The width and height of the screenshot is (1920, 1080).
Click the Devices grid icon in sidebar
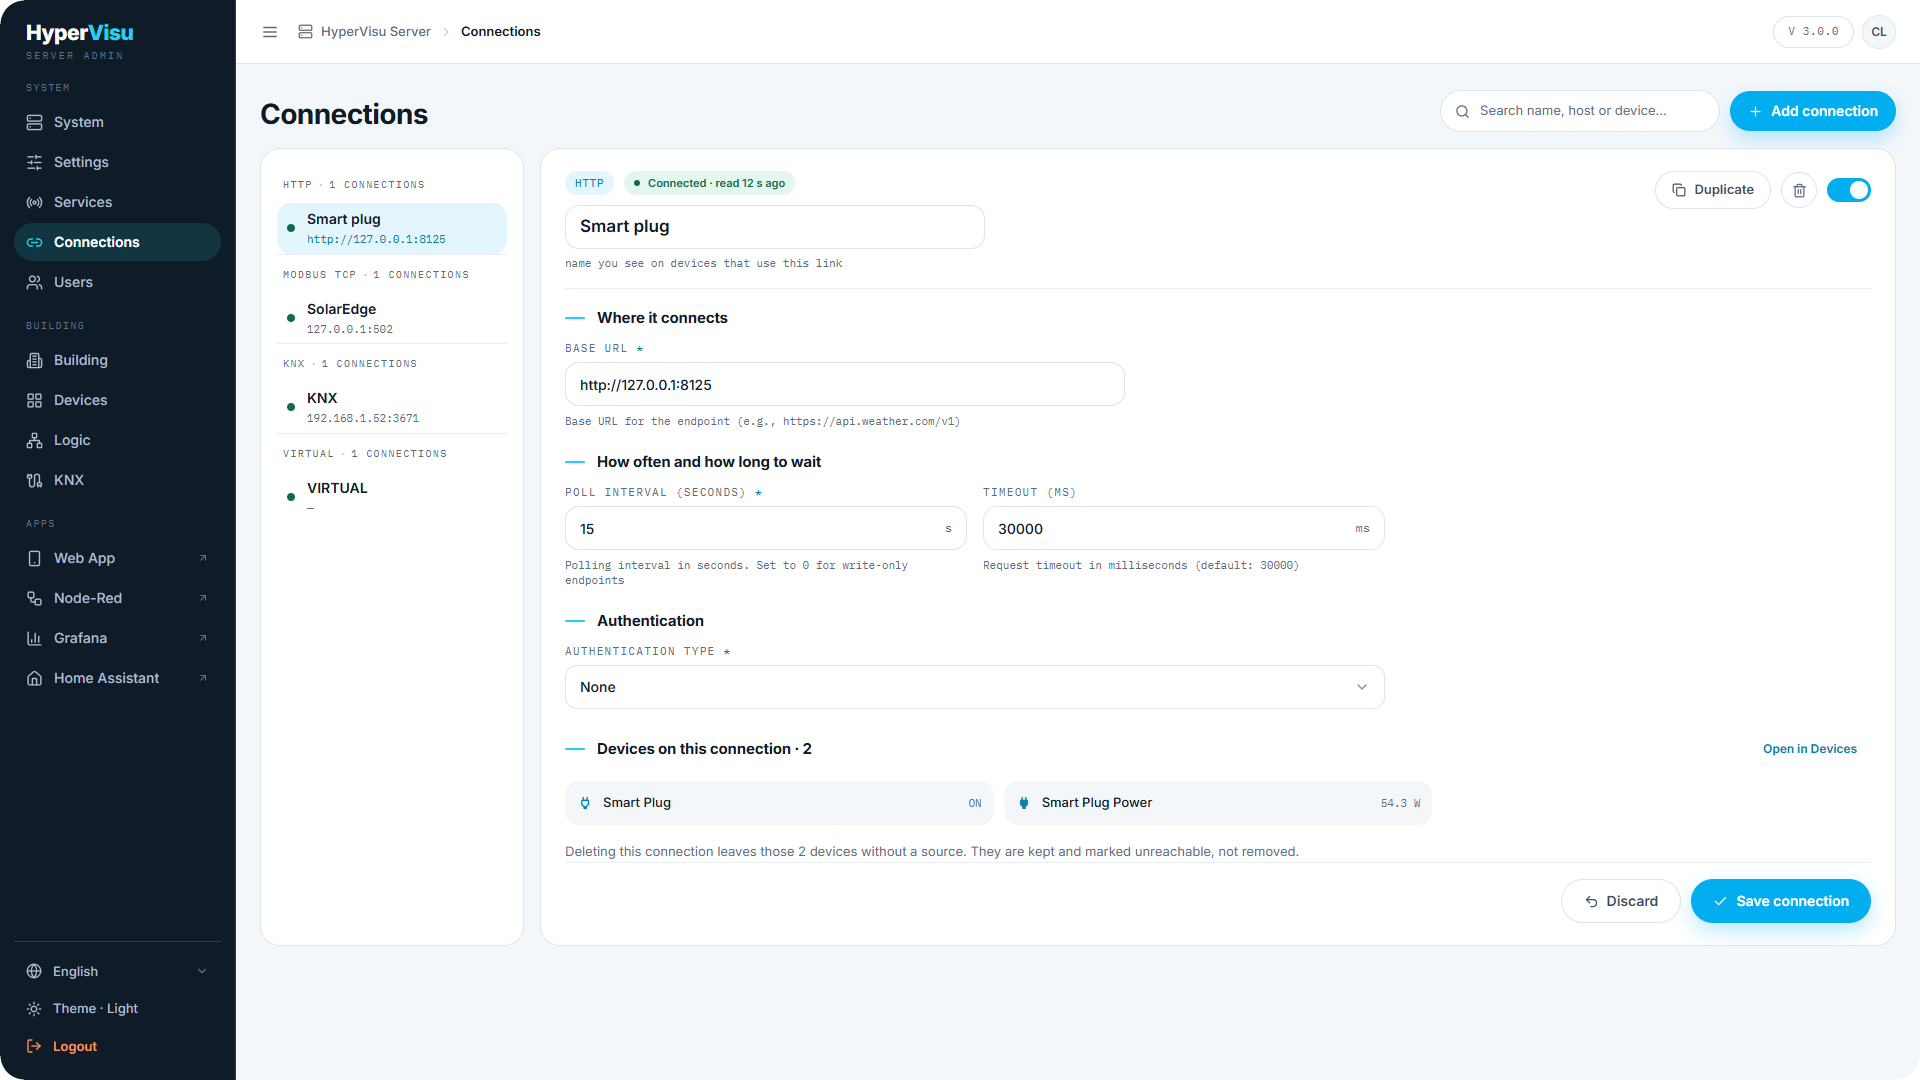[34, 400]
